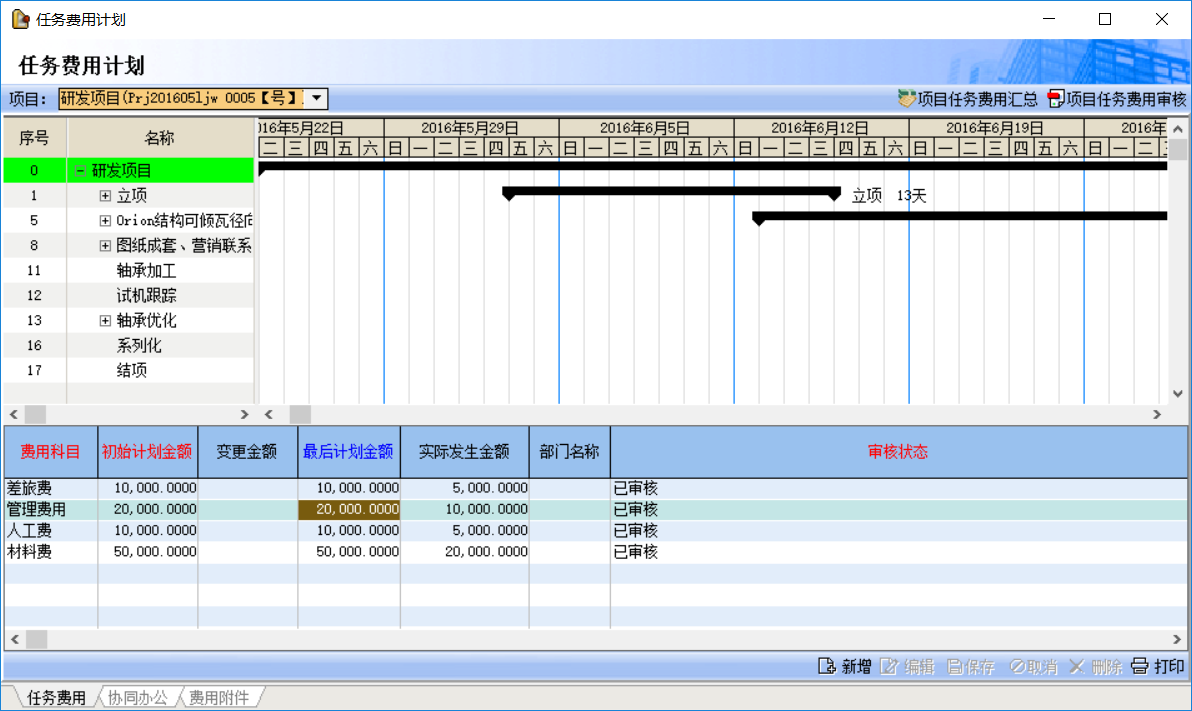Click the 保存 (save) toolbar icon
Viewport: 1192px width, 711px height.
(x=954, y=667)
